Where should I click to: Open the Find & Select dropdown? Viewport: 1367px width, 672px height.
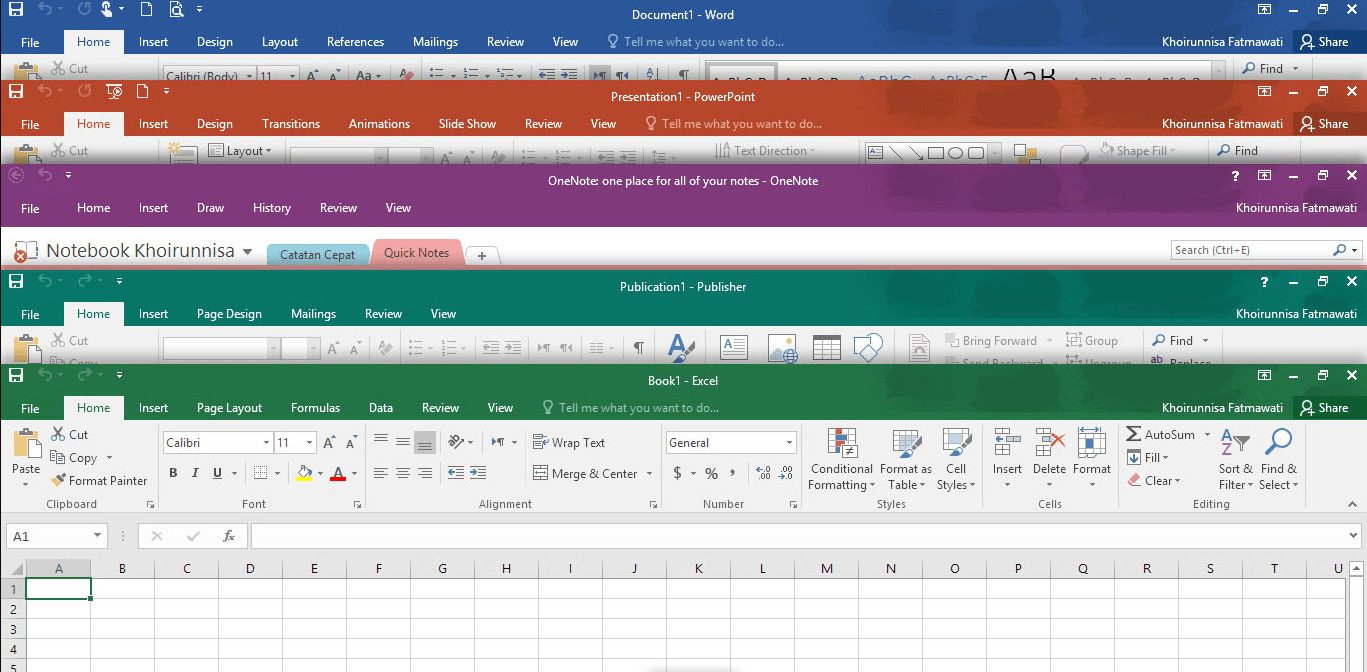[1279, 459]
